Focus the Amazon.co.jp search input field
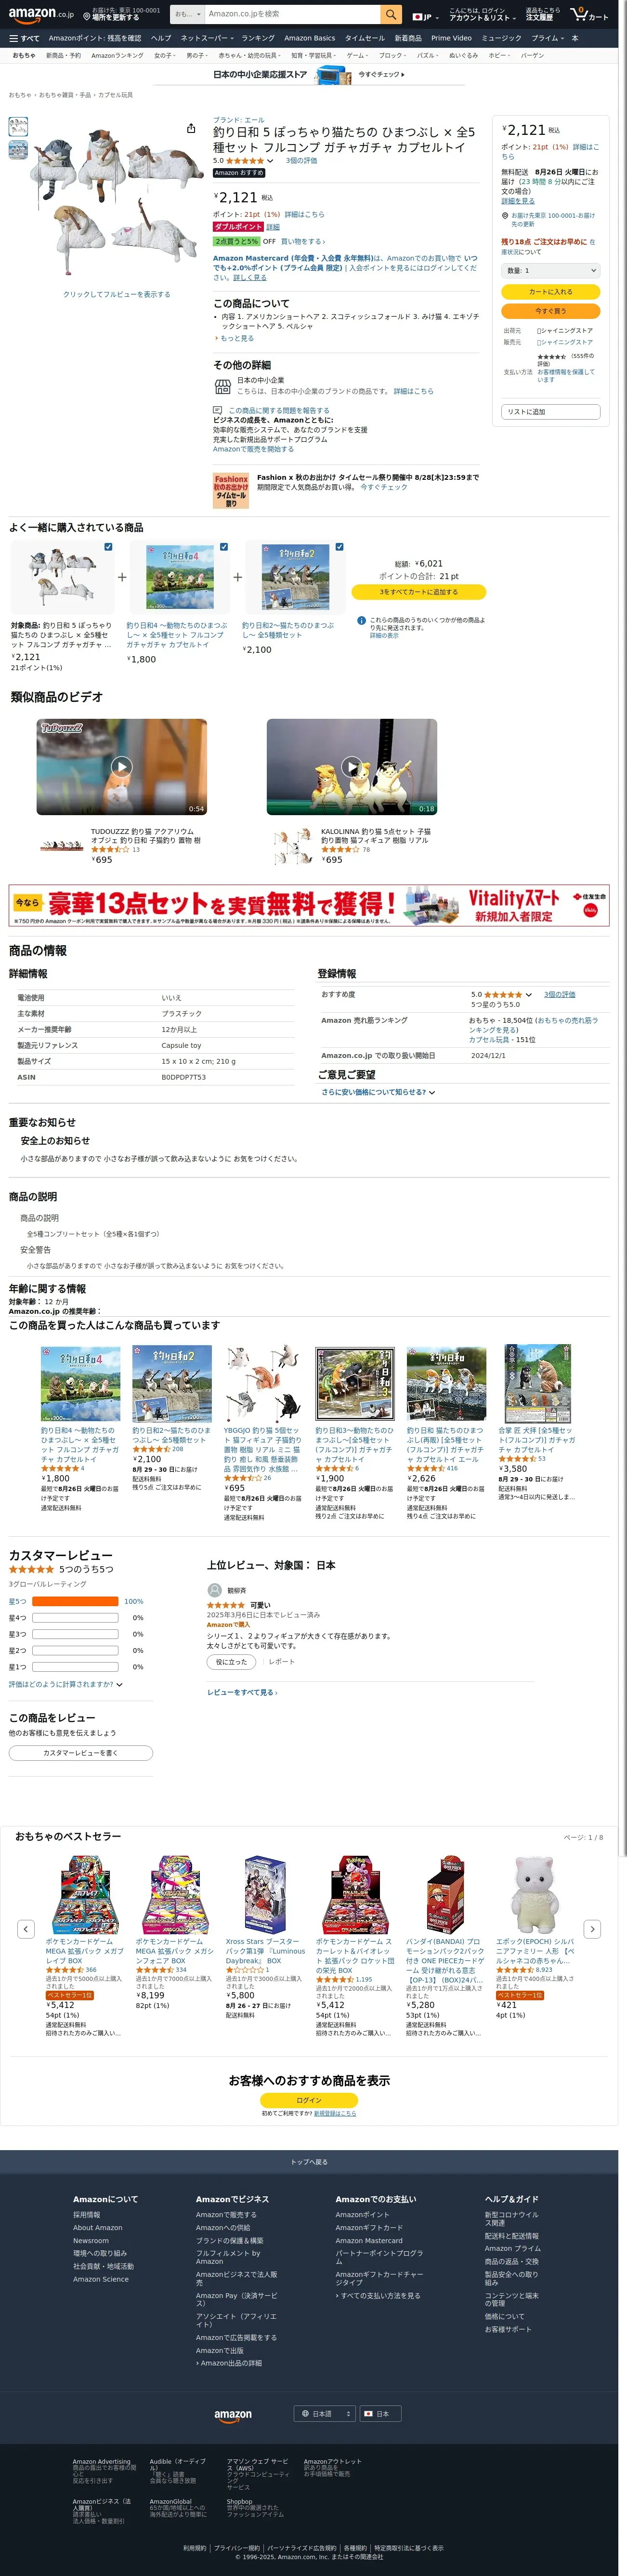 pos(292,14)
